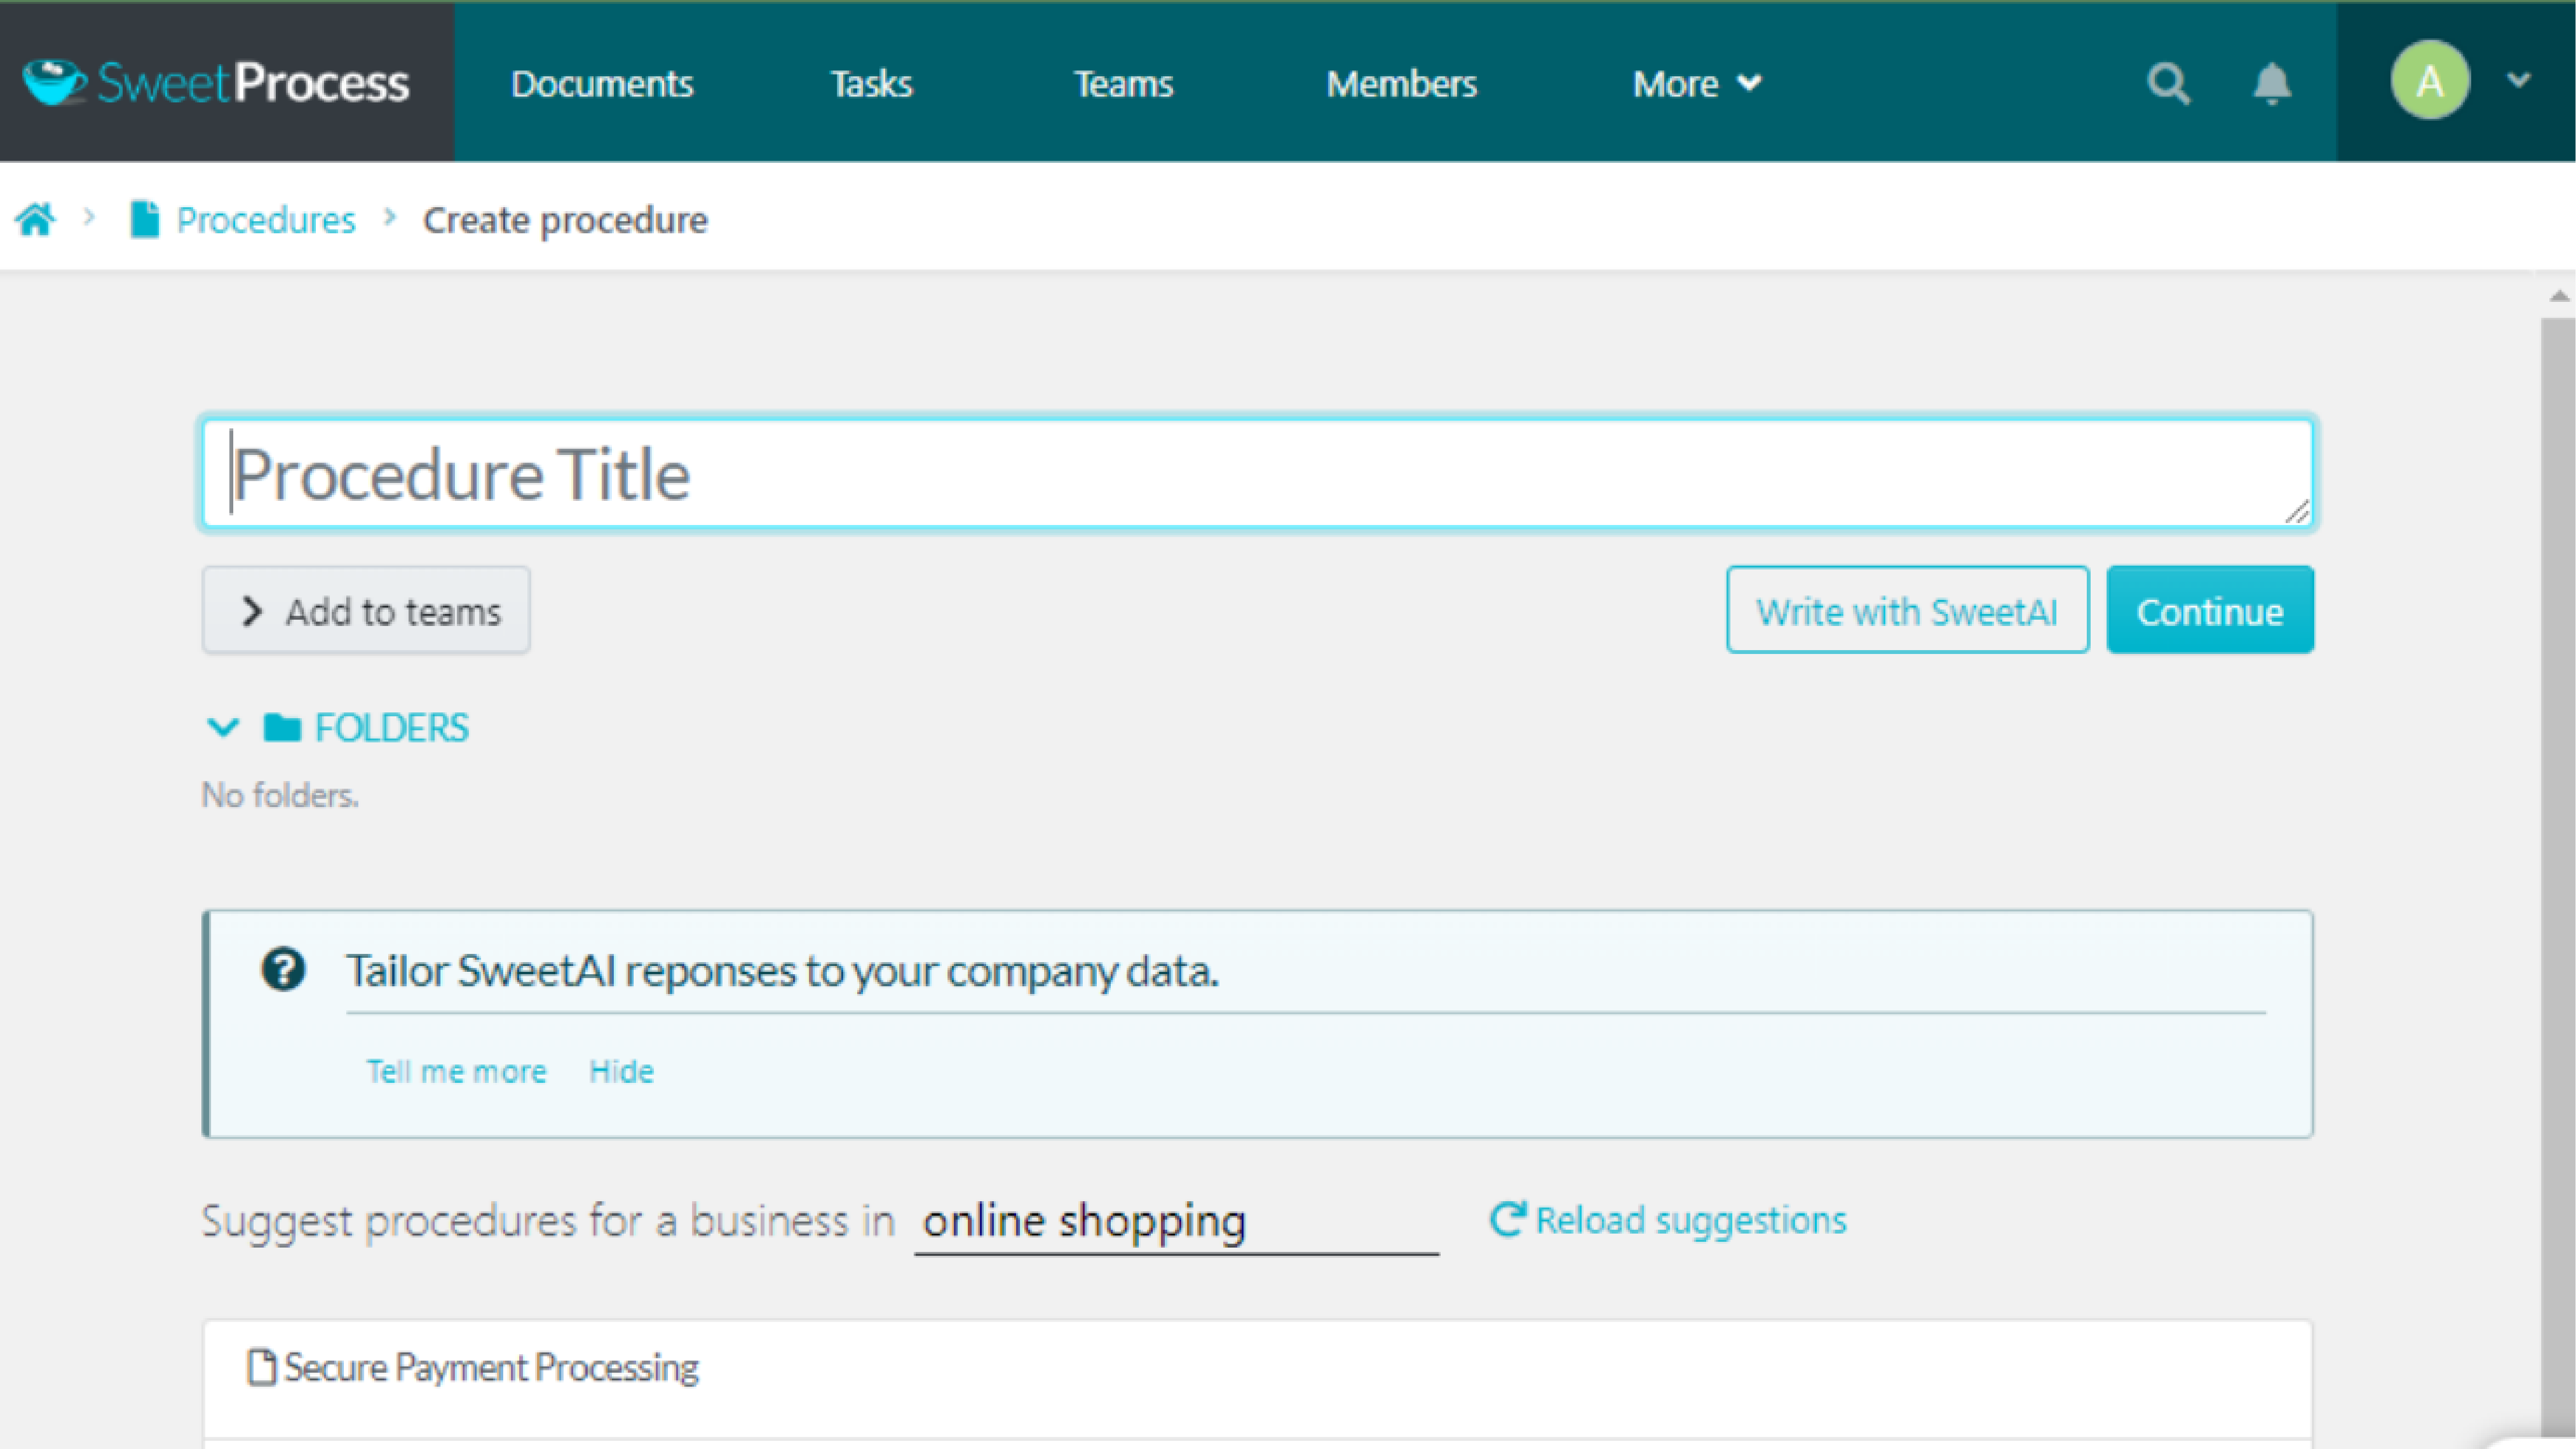Collapse the FOLDERS section chevron
Screen dimensions: 2576x1449
[222, 727]
